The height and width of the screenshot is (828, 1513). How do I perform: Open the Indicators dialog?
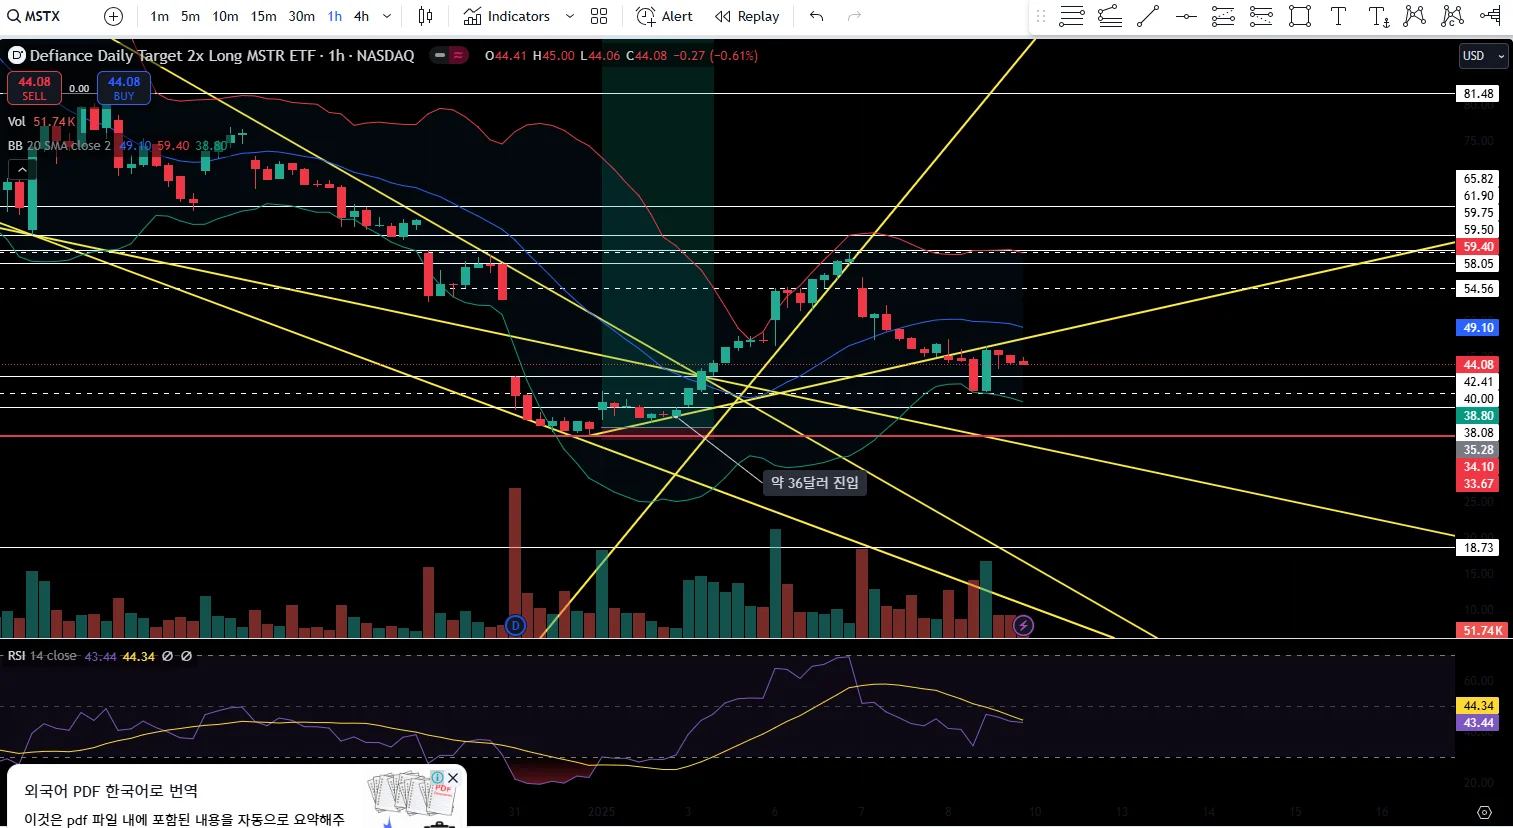(507, 16)
